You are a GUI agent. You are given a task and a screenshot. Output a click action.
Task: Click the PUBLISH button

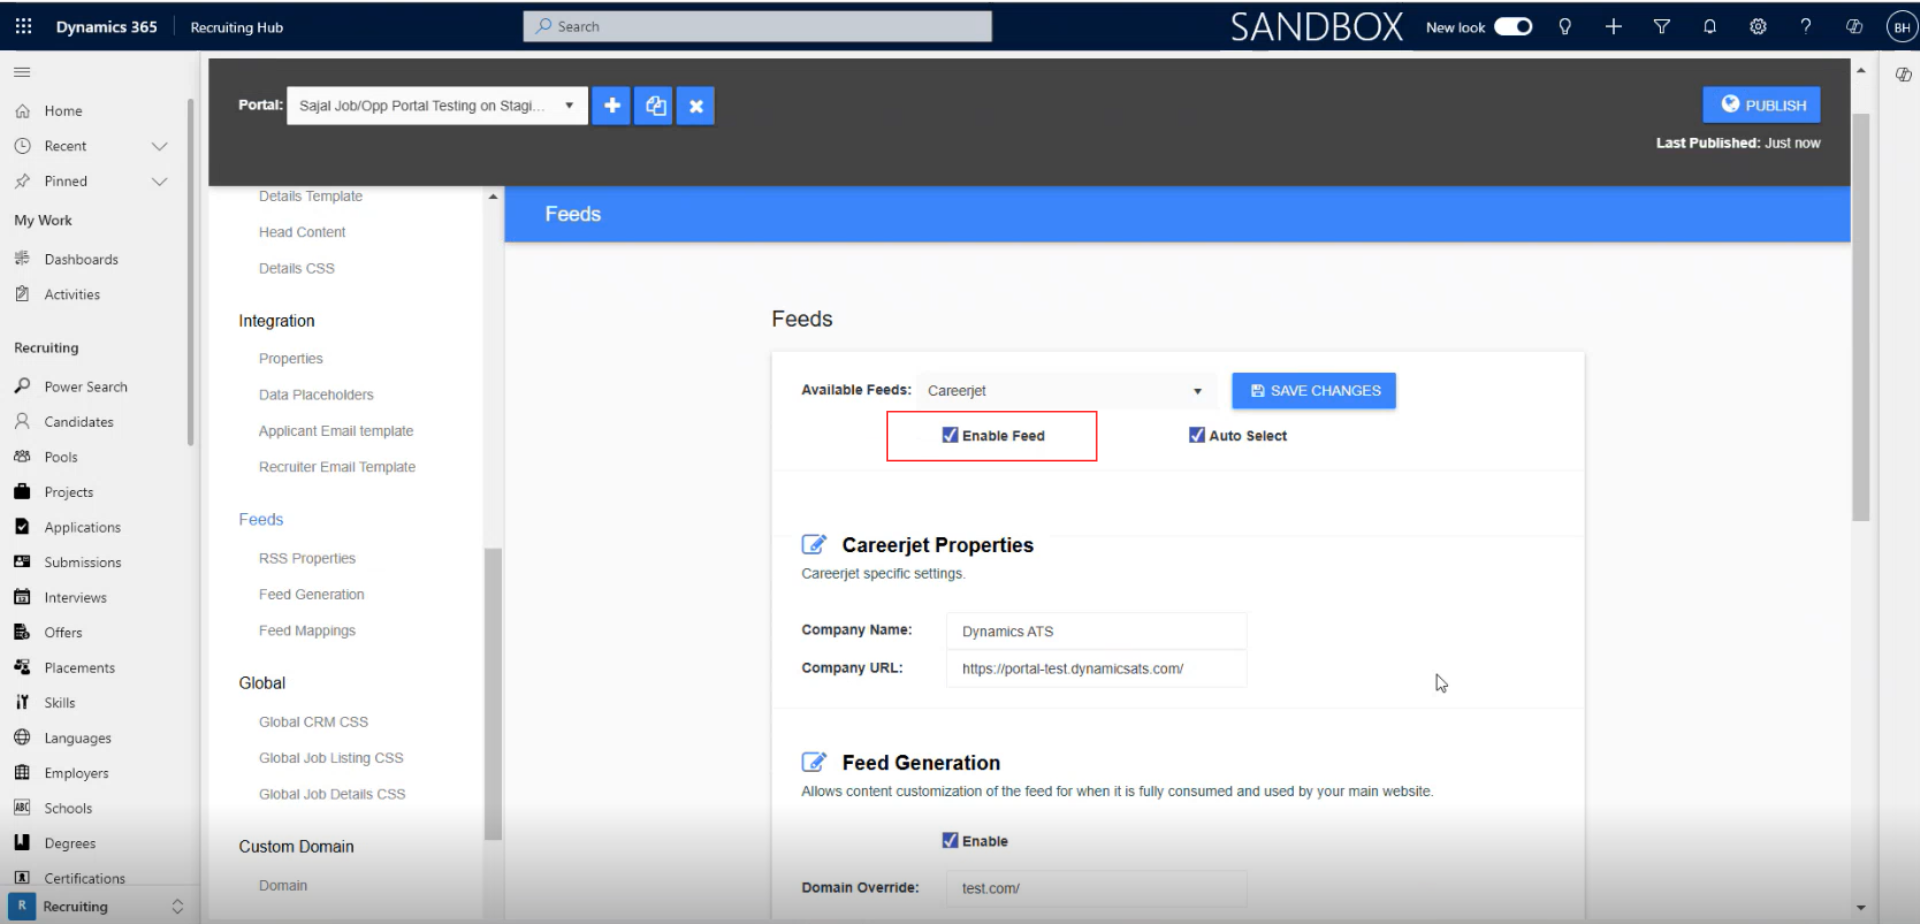coord(1761,105)
